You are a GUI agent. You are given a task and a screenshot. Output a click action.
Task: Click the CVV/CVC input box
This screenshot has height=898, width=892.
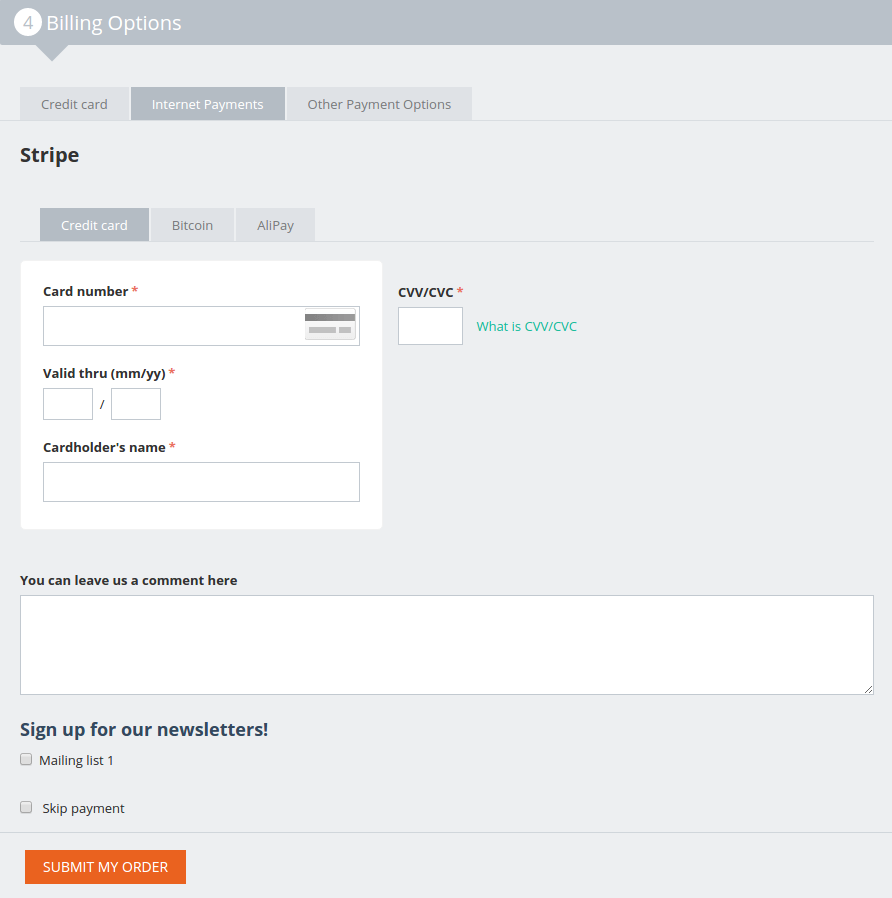pos(431,326)
